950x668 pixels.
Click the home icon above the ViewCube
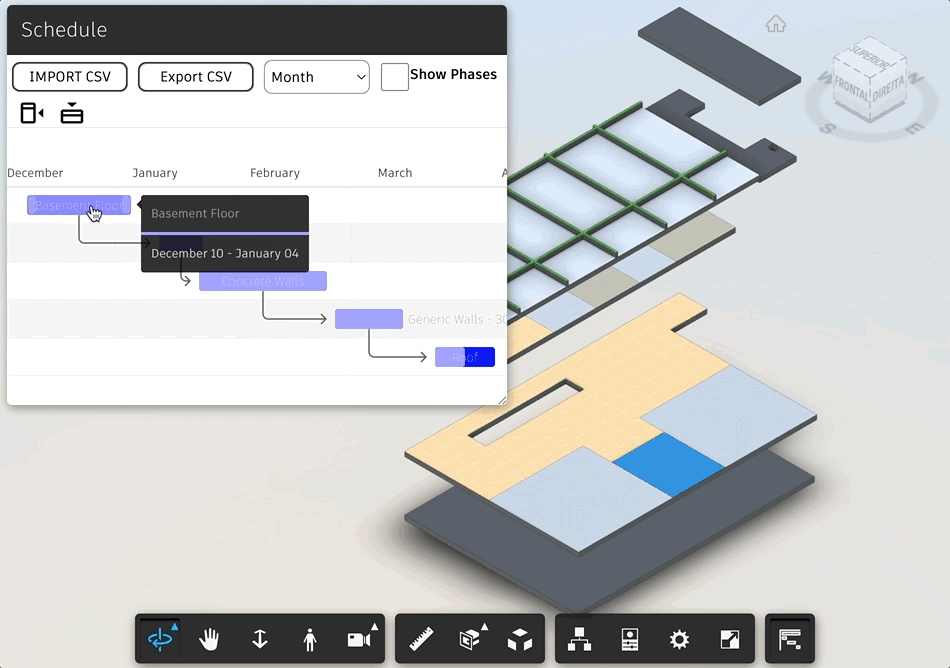(x=776, y=23)
